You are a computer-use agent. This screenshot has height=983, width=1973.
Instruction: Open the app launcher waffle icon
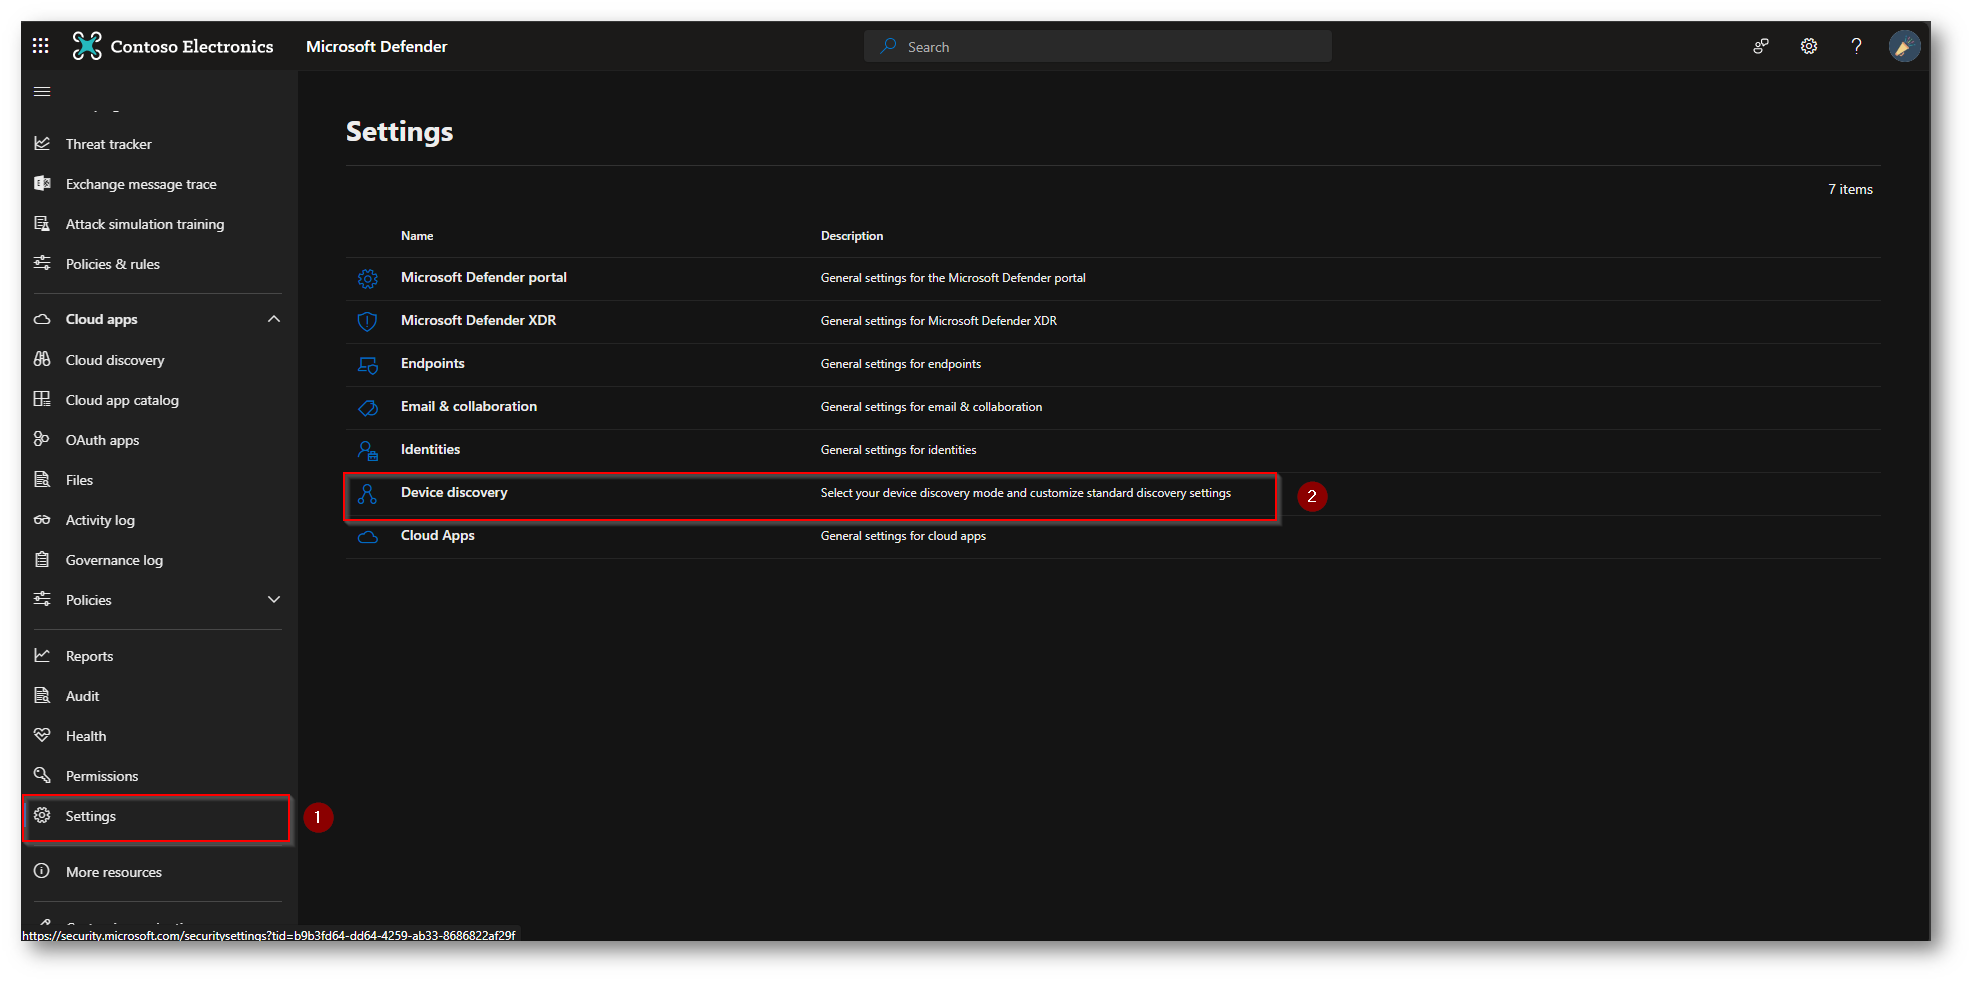coord(40,46)
